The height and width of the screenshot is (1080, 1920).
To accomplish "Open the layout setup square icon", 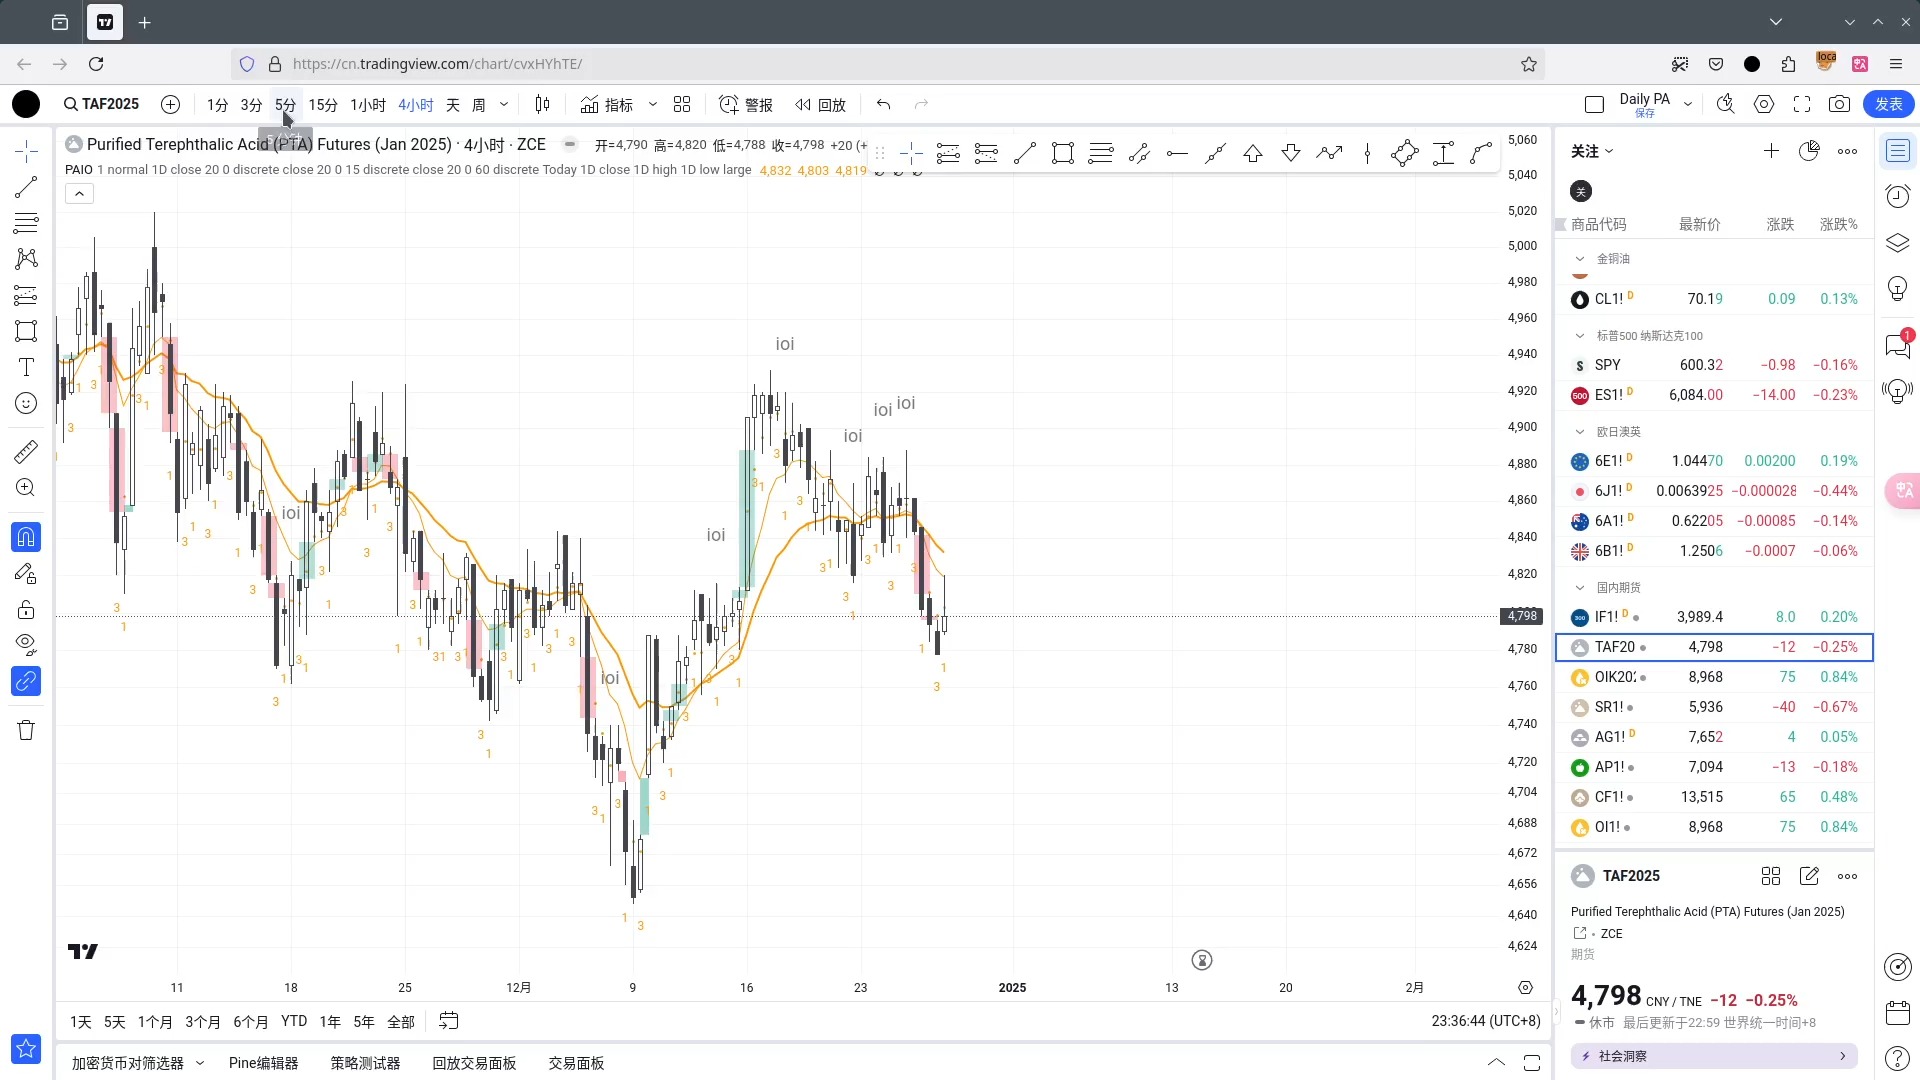I will (x=1595, y=104).
